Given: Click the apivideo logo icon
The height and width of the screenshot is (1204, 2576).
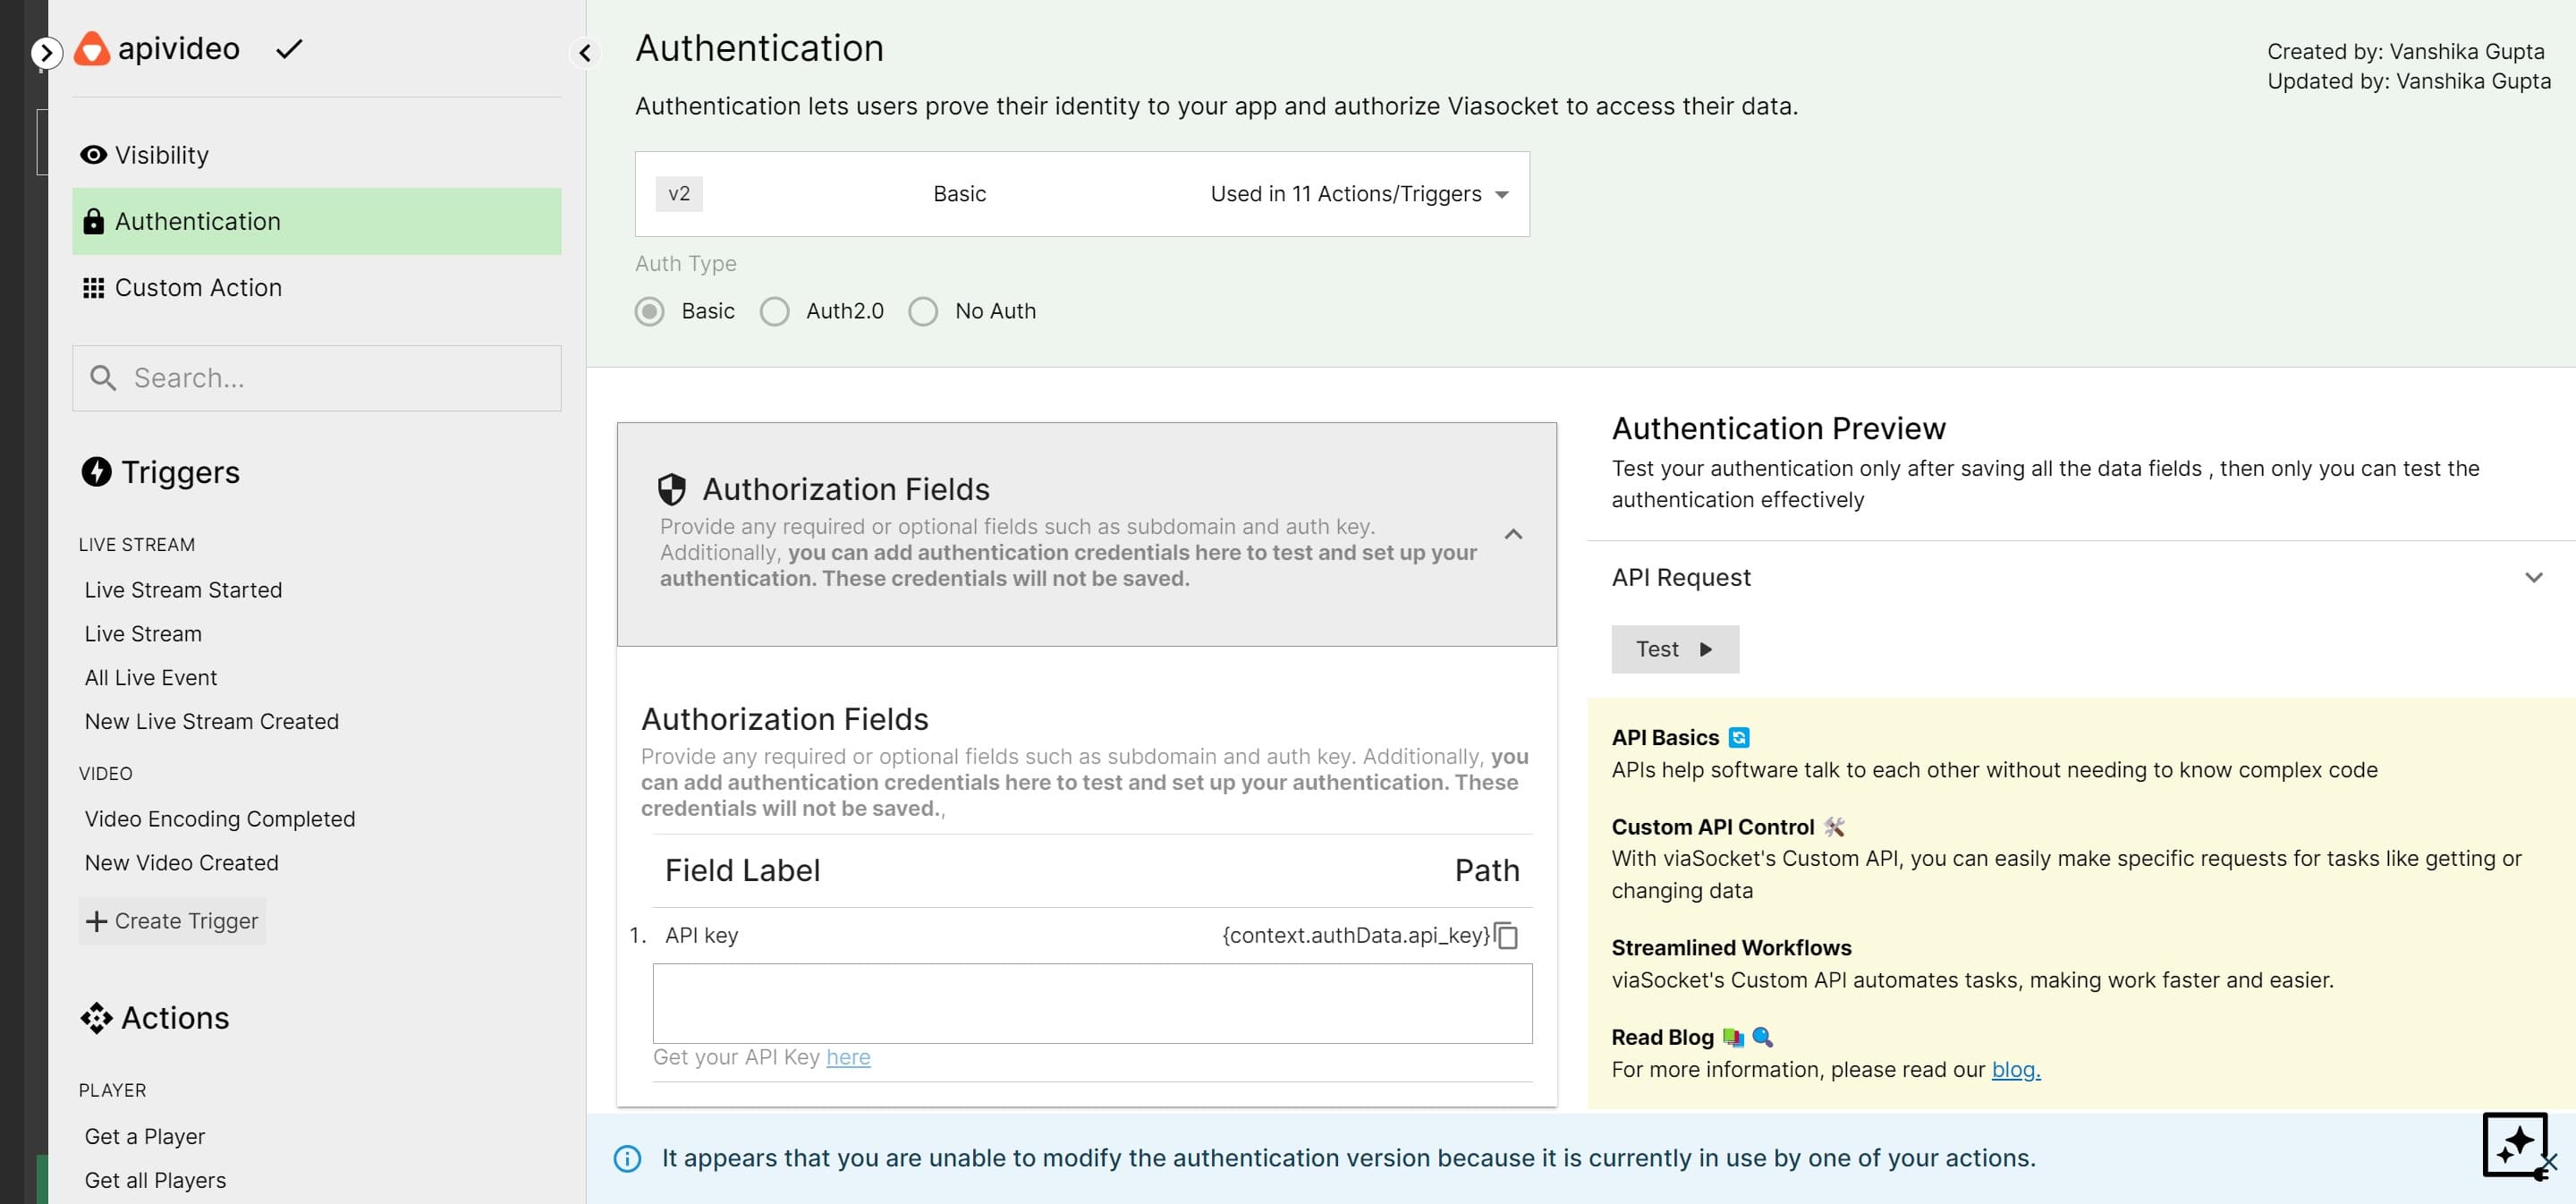Looking at the screenshot, I should pos(92,49).
